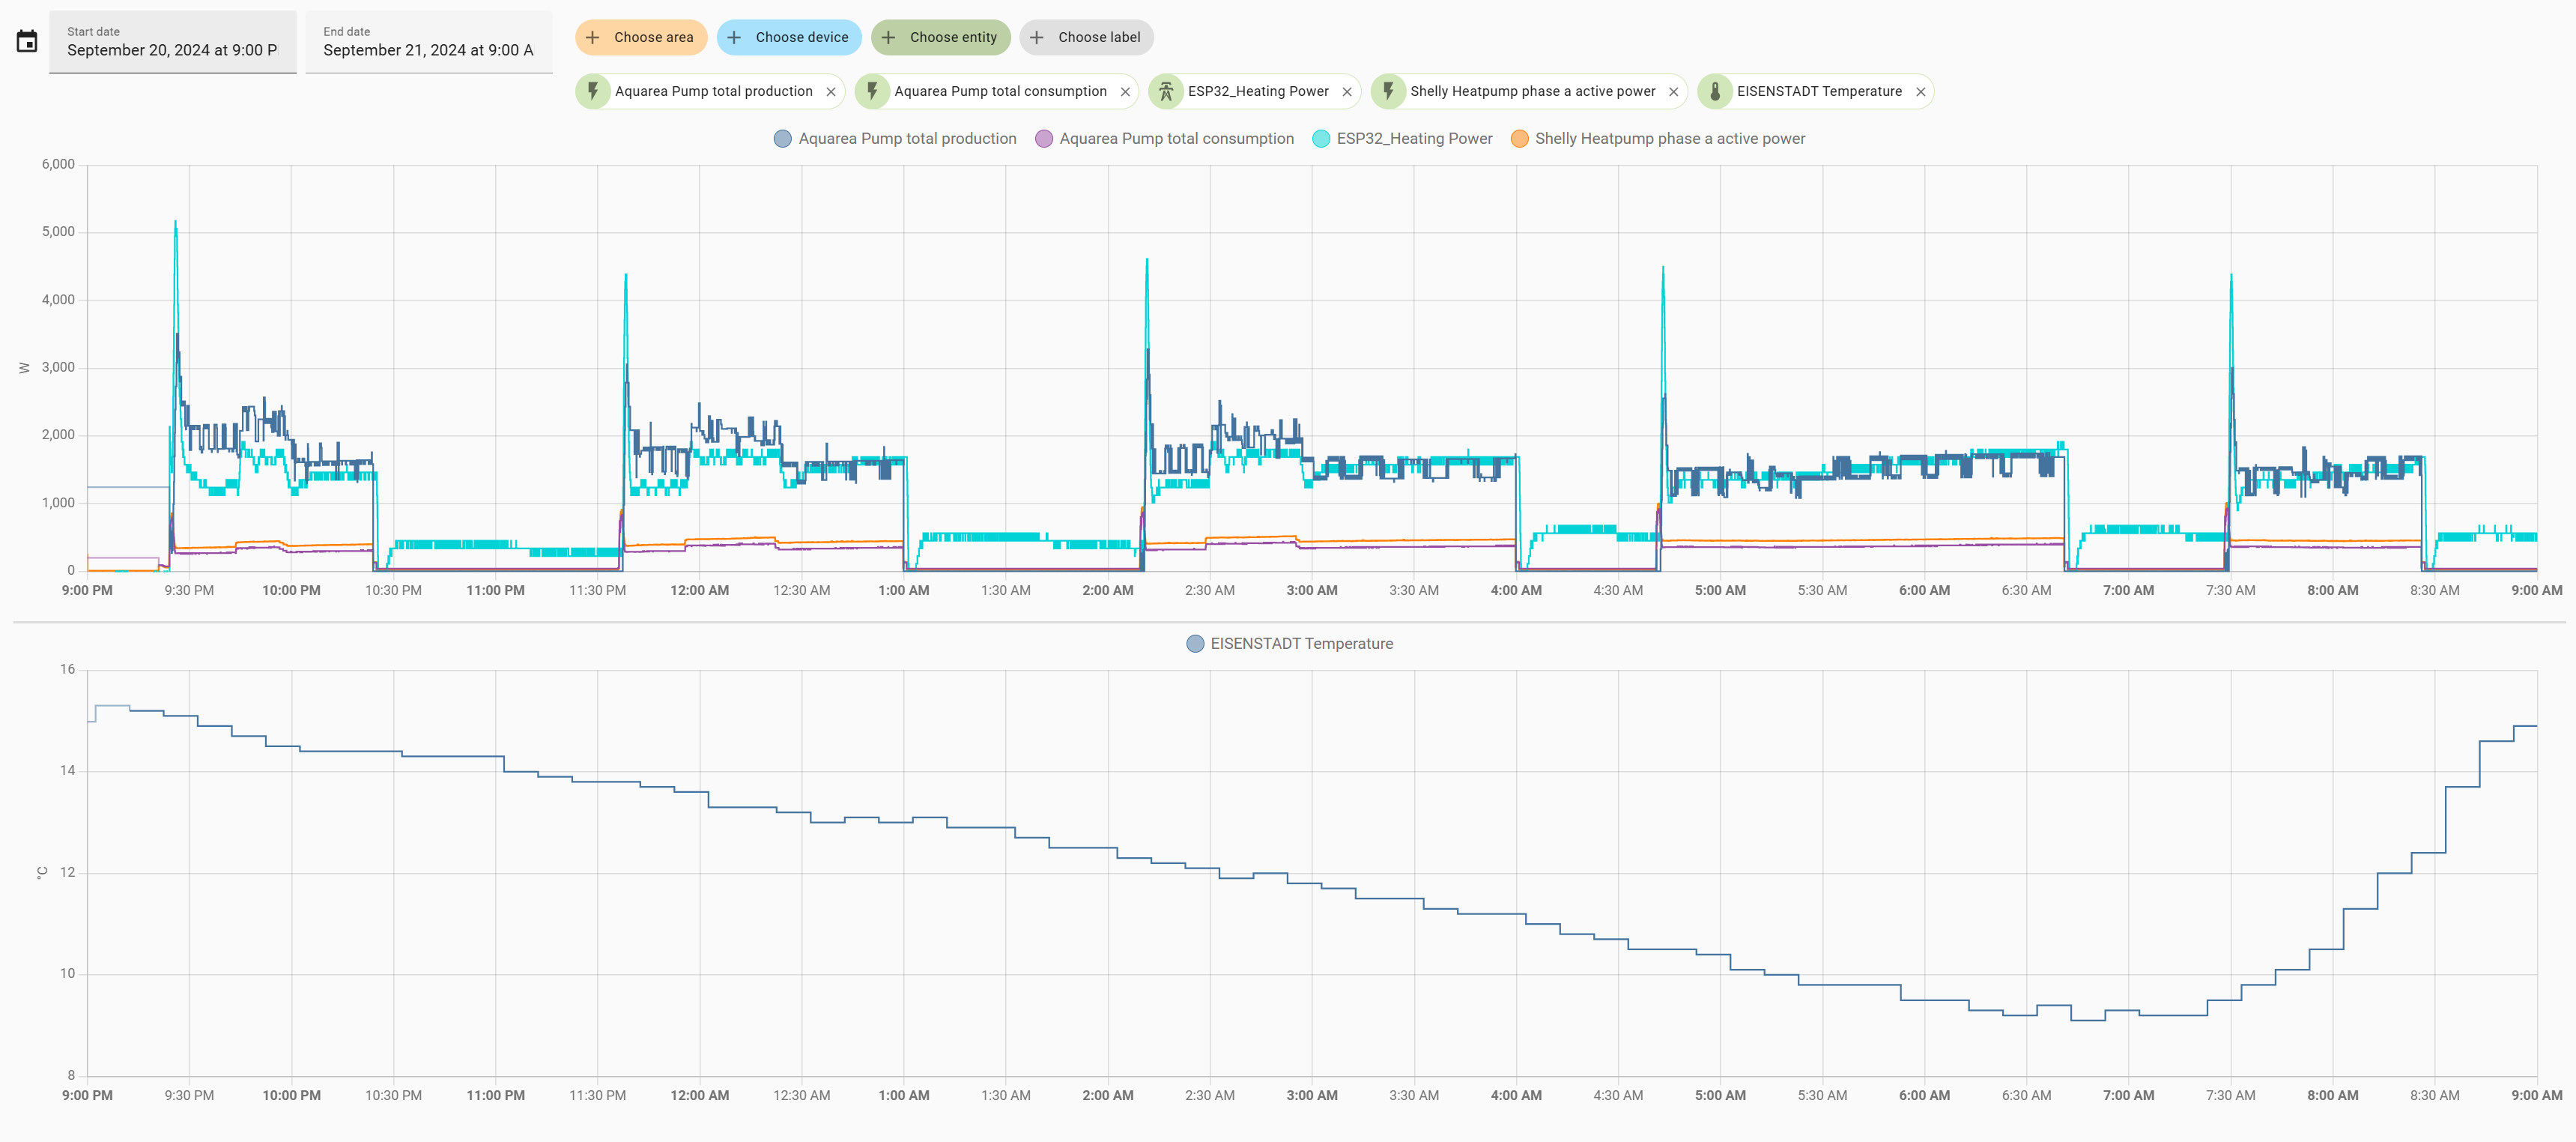The image size is (2576, 1142).
Task: Open the Choose label picker
Action: click(x=1086, y=38)
